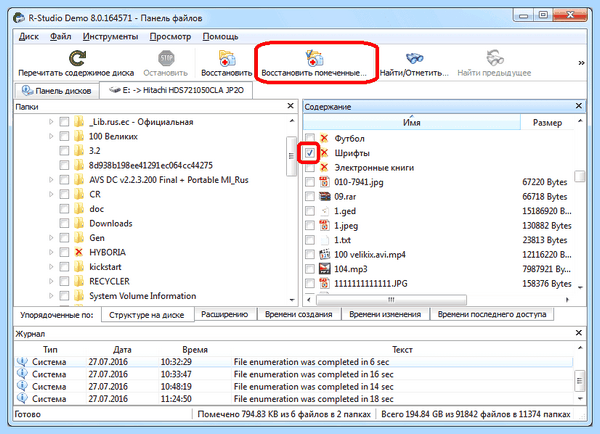Check the 1.txt file checkbox
This screenshot has width=600, height=434.
pyautogui.click(x=310, y=240)
